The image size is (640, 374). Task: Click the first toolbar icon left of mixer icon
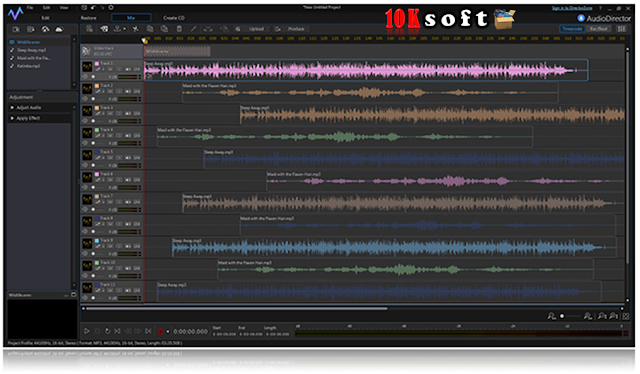pyautogui.click(x=89, y=29)
